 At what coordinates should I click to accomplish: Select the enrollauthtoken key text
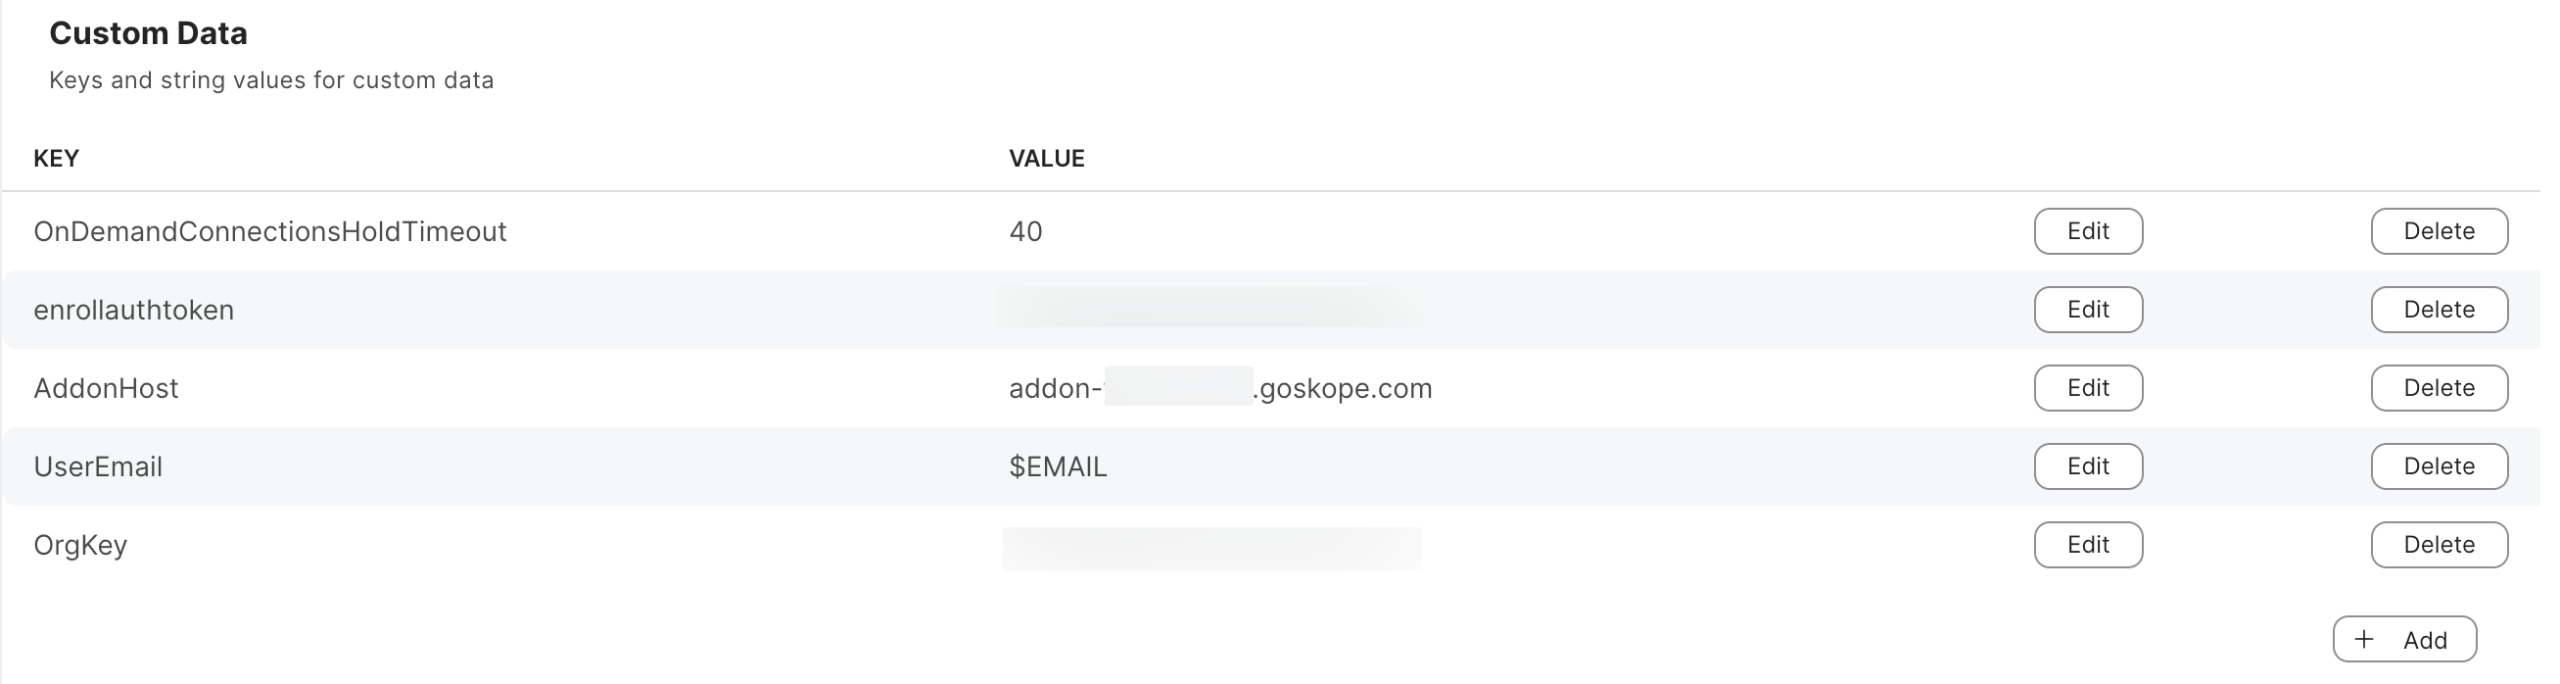tap(134, 310)
